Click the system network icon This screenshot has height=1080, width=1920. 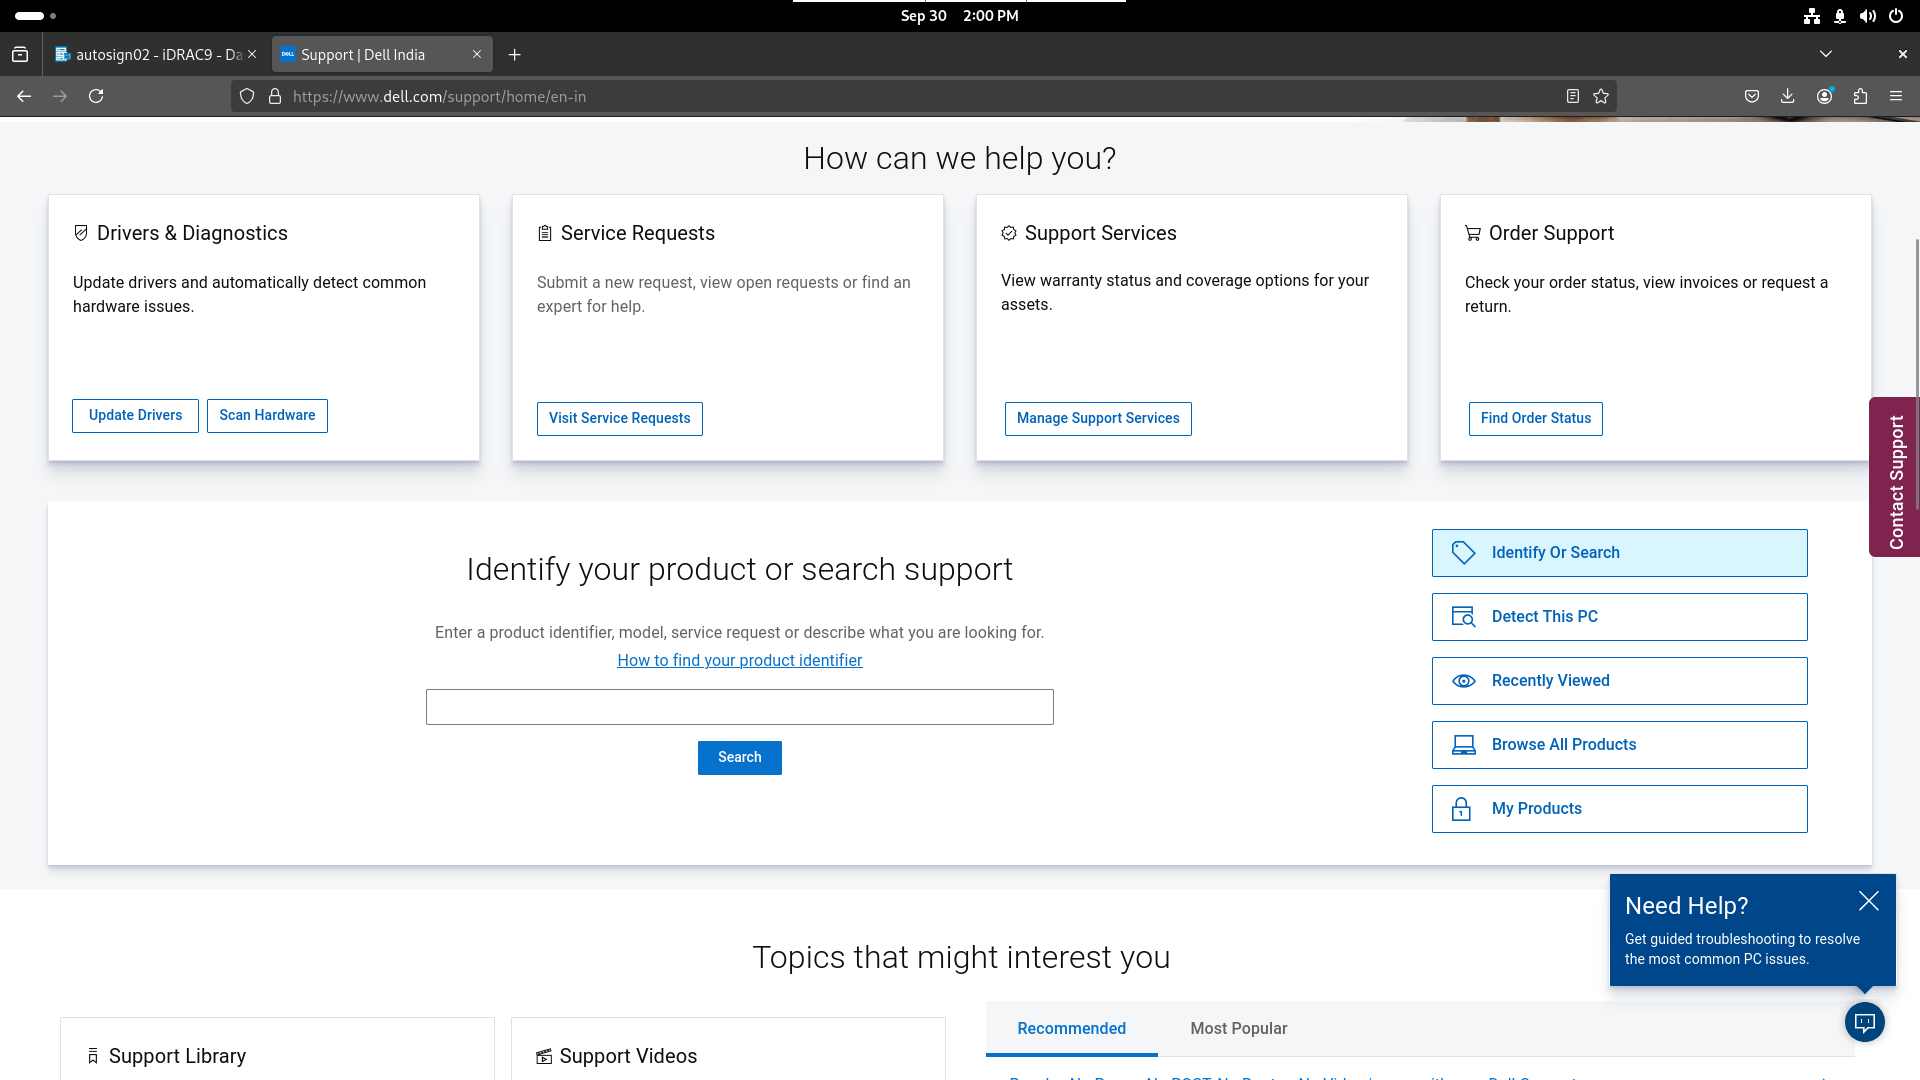(x=1812, y=16)
